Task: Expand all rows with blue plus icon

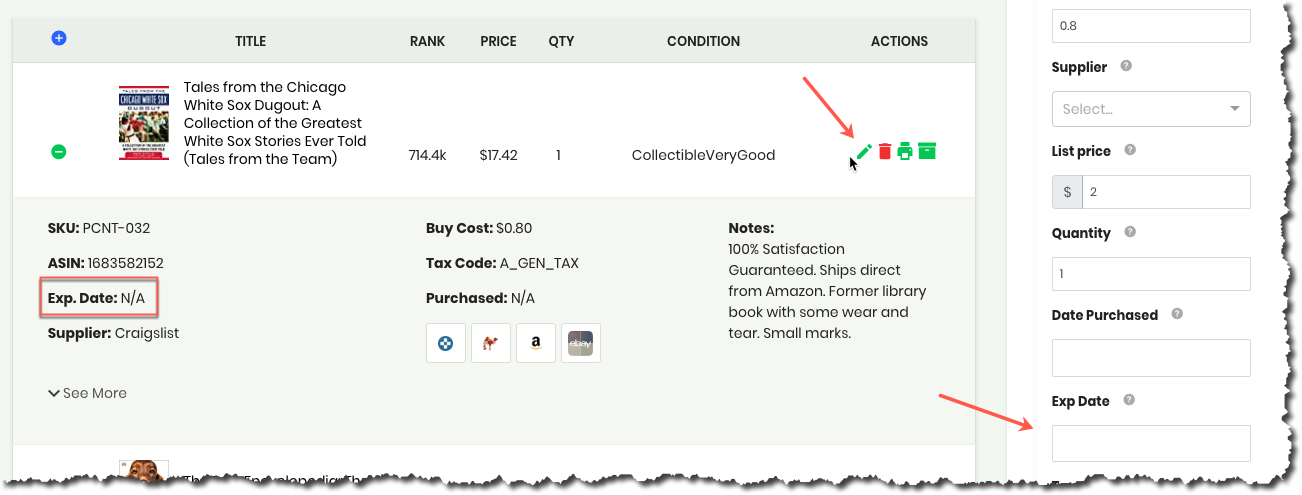Action: (x=59, y=38)
